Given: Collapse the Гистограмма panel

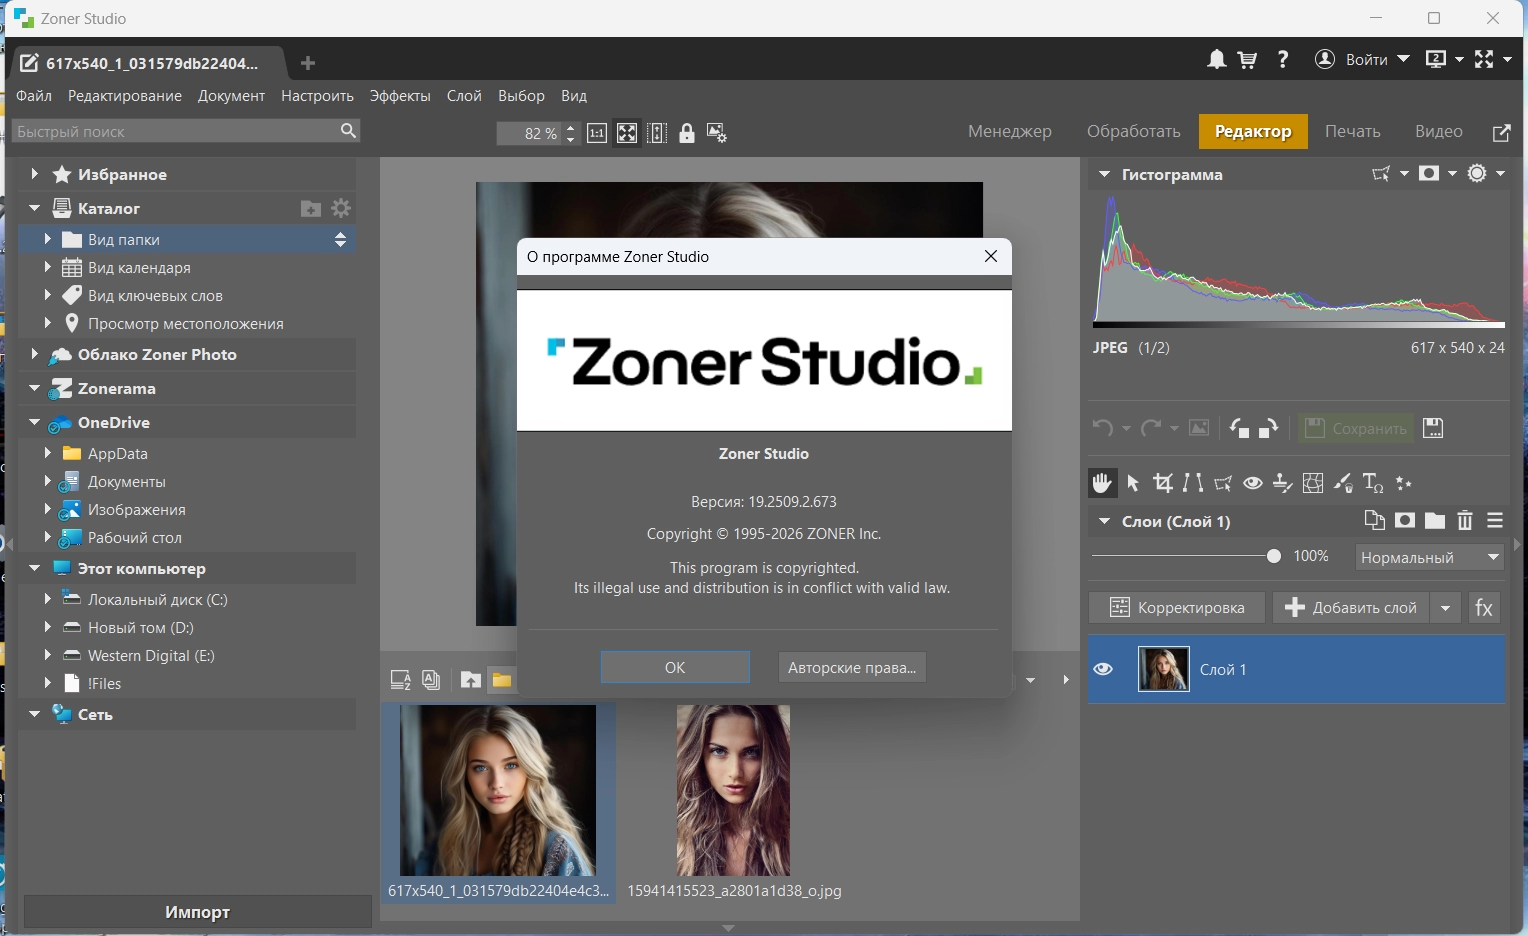Looking at the screenshot, I should click(1104, 174).
